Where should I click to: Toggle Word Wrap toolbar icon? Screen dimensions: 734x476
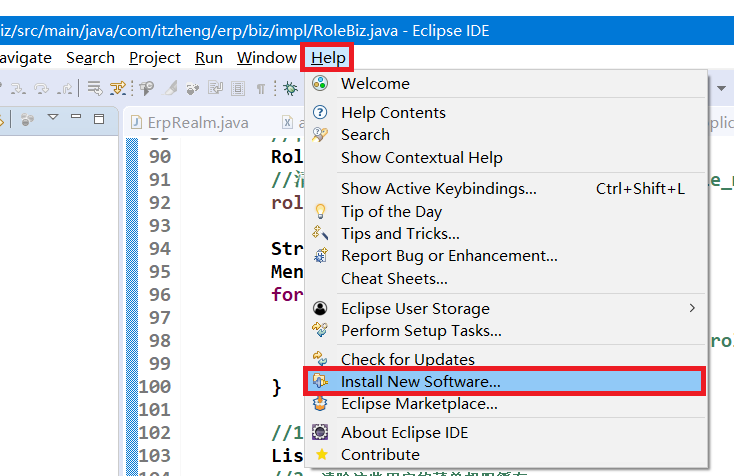(215, 88)
